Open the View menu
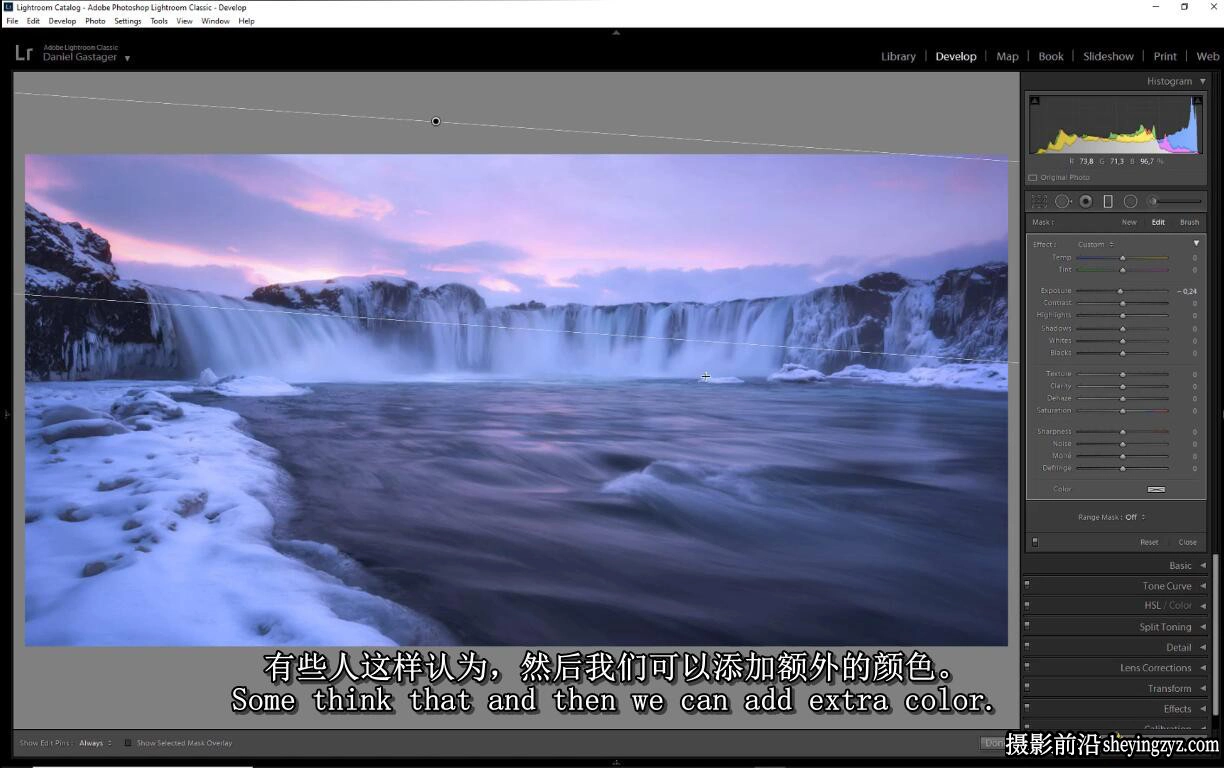 [x=184, y=21]
